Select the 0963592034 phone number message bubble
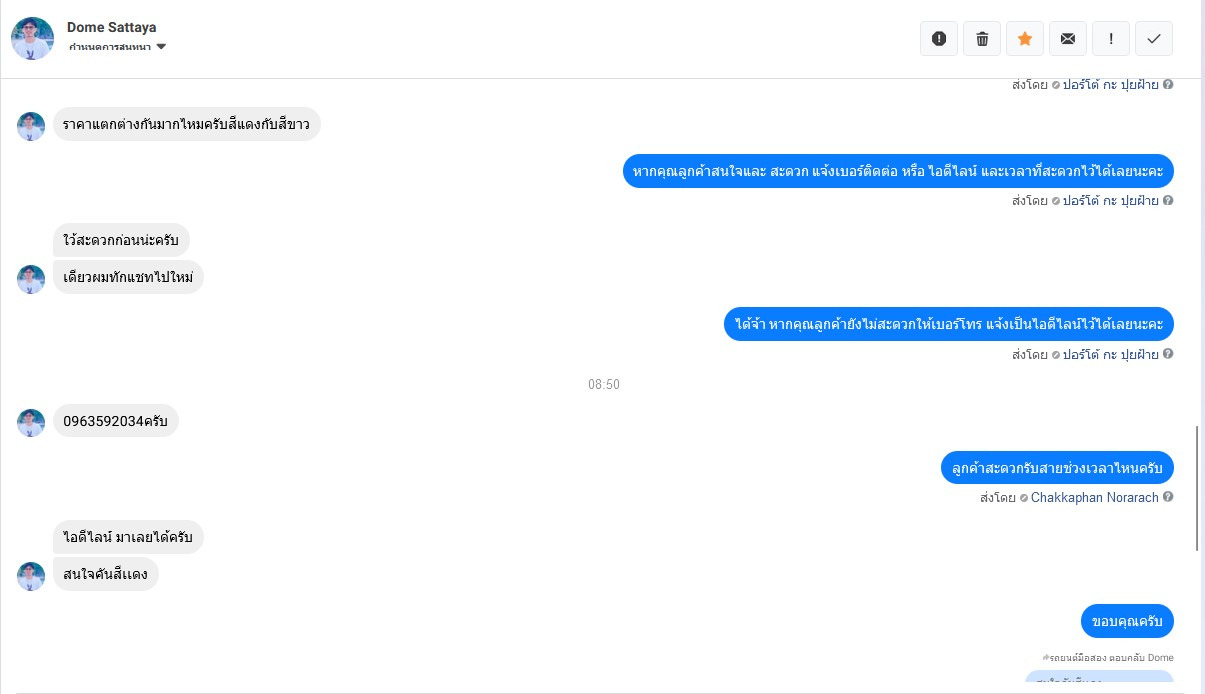The width and height of the screenshot is (1205, 694). 116,421
